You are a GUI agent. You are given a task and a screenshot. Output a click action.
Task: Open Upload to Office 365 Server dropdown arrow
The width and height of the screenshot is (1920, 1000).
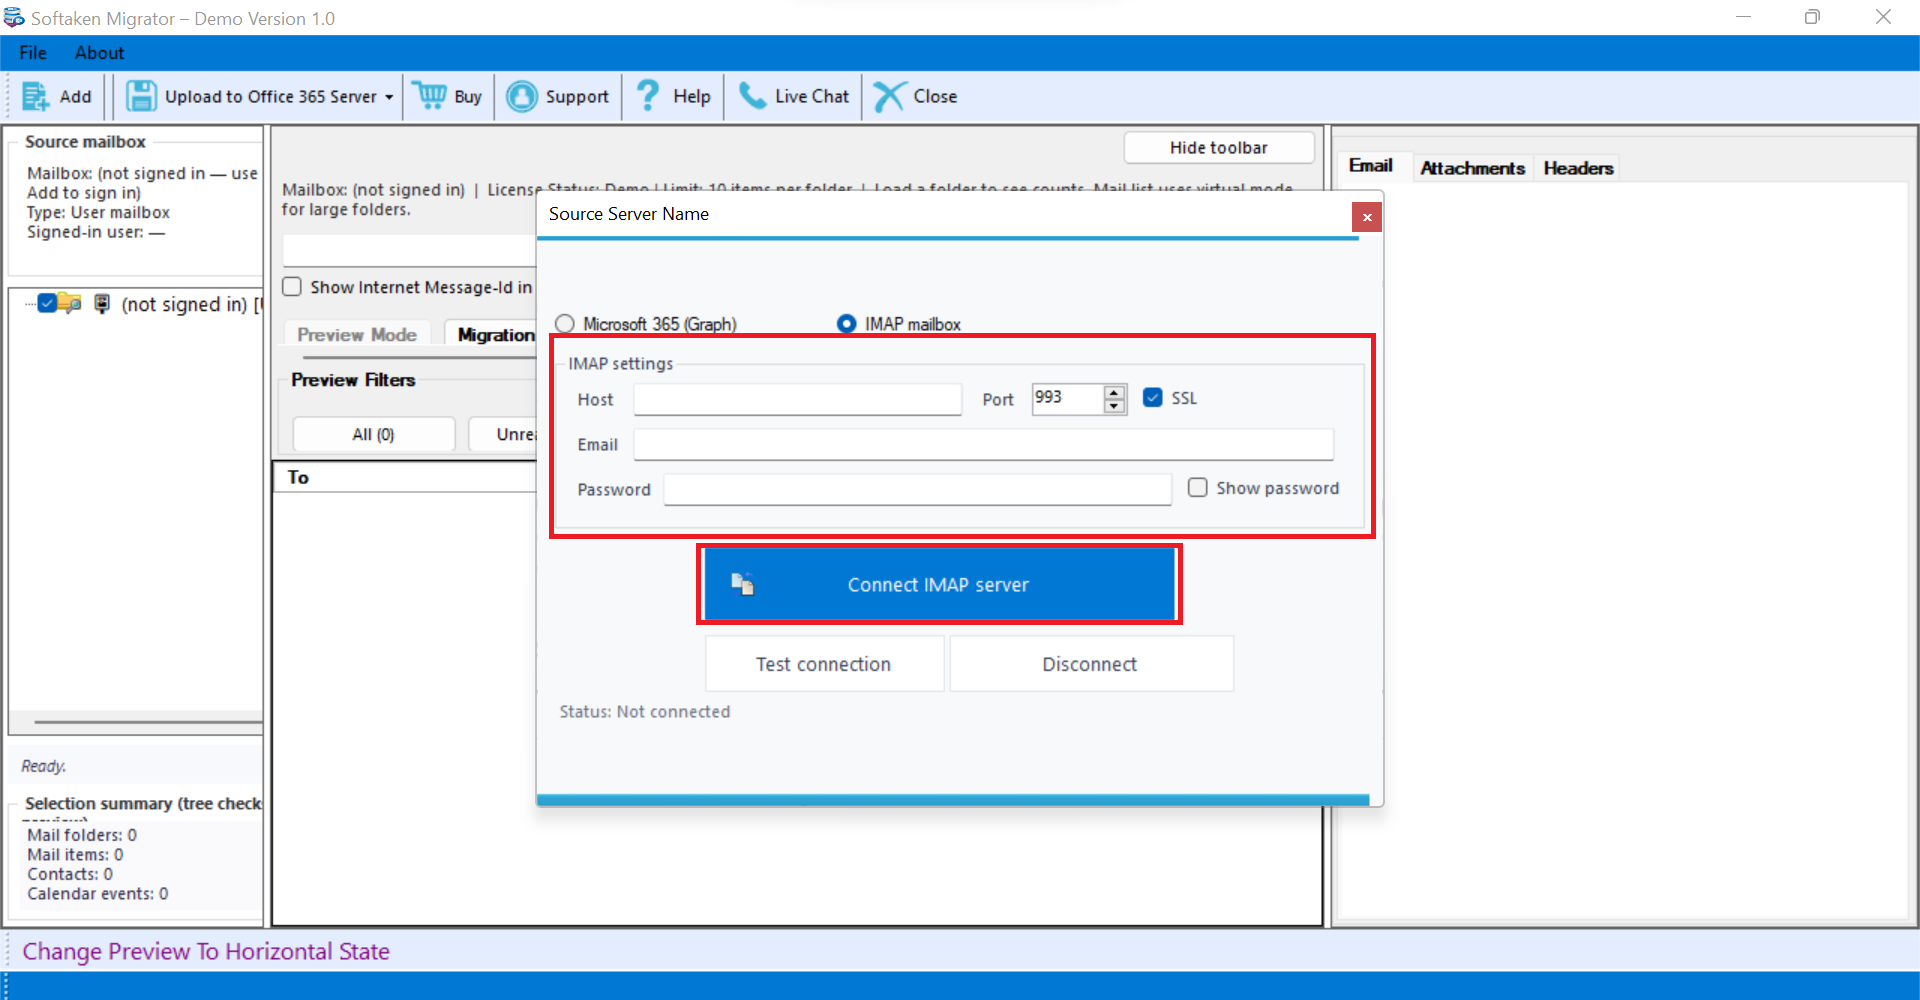(389, 97)
